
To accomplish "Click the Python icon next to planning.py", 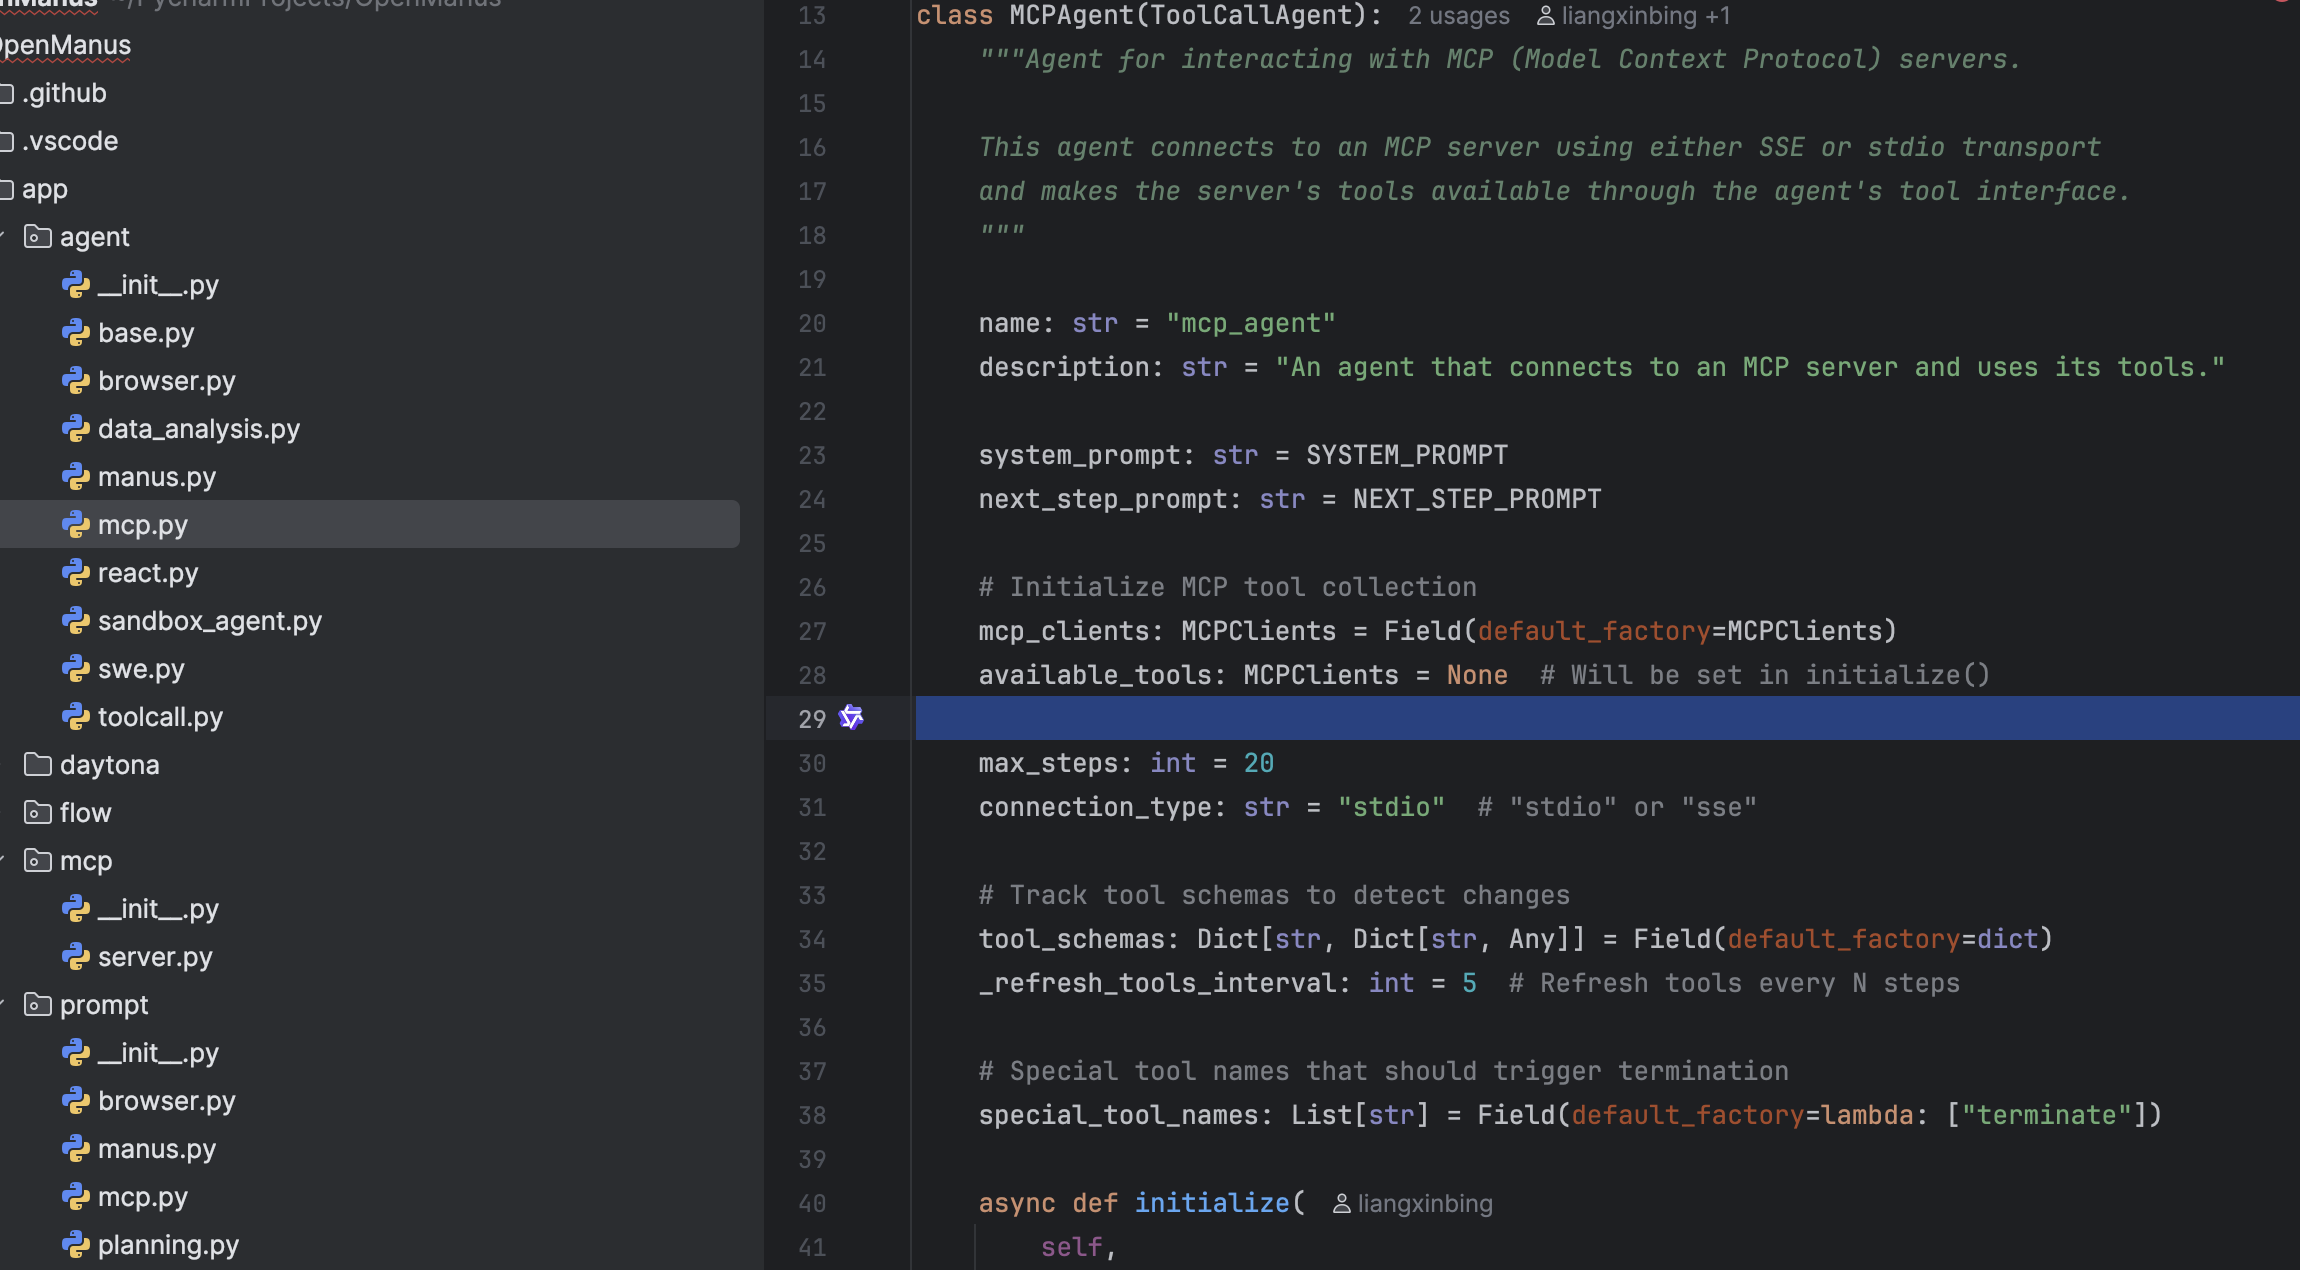I will (76, 1245).
